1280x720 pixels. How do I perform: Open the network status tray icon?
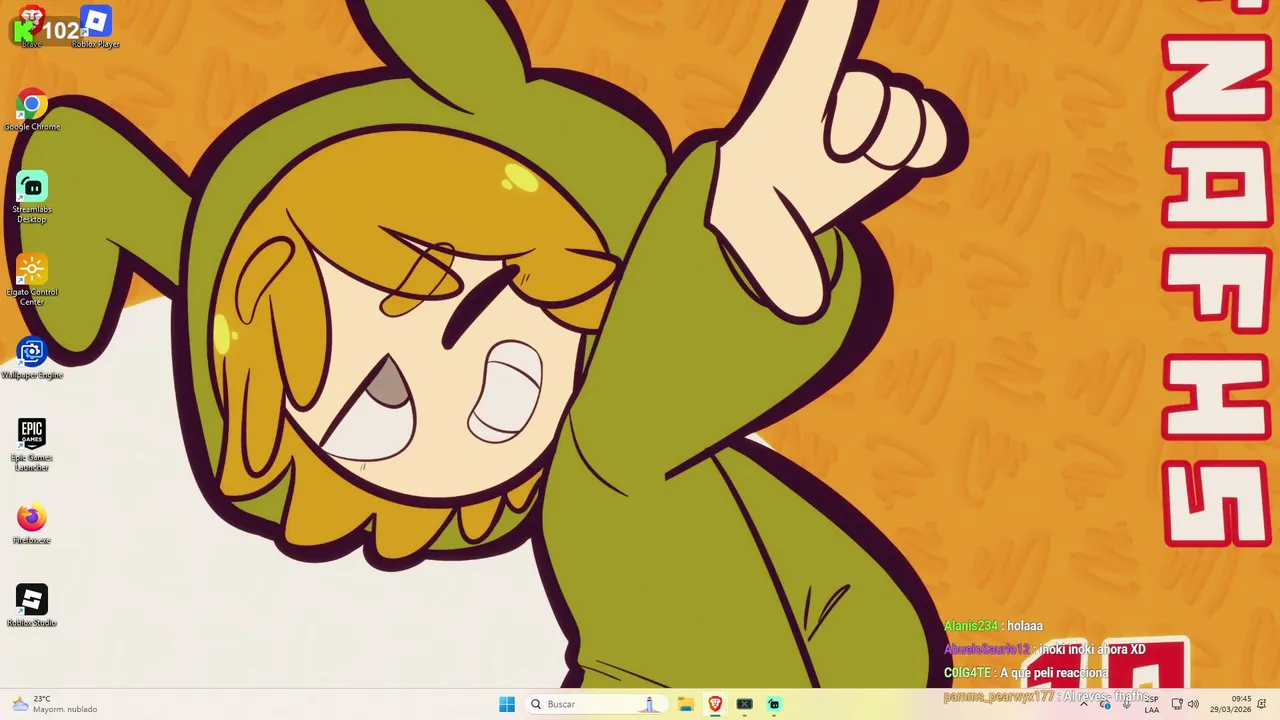[x=1177, y=704]
